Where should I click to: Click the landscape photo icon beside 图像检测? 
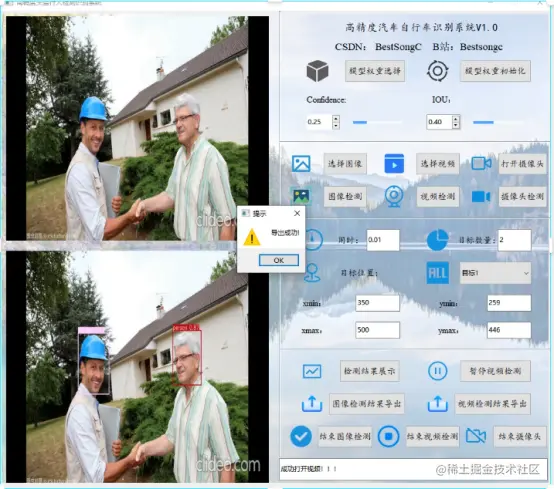301,196
